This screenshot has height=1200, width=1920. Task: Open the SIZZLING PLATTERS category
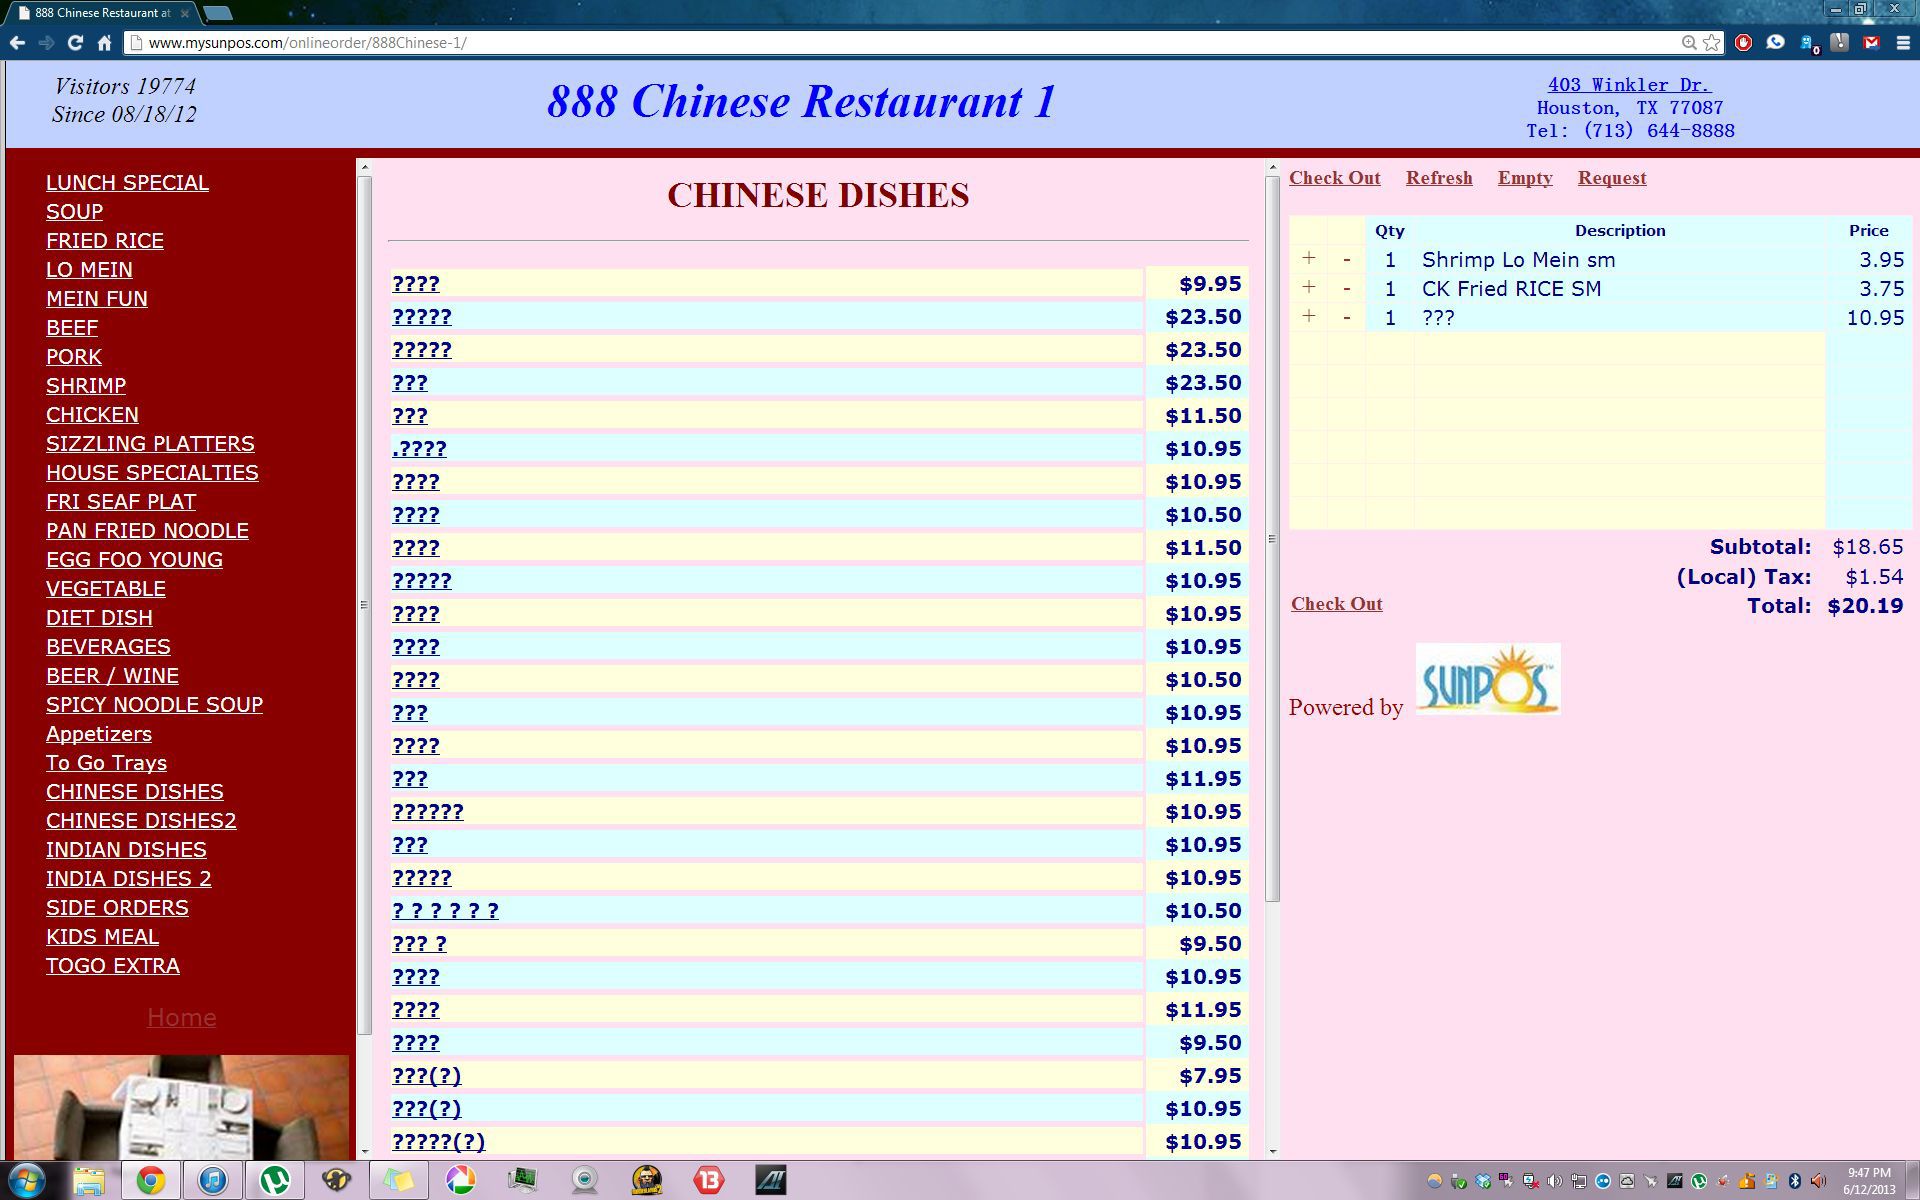[x=150, y=444]
